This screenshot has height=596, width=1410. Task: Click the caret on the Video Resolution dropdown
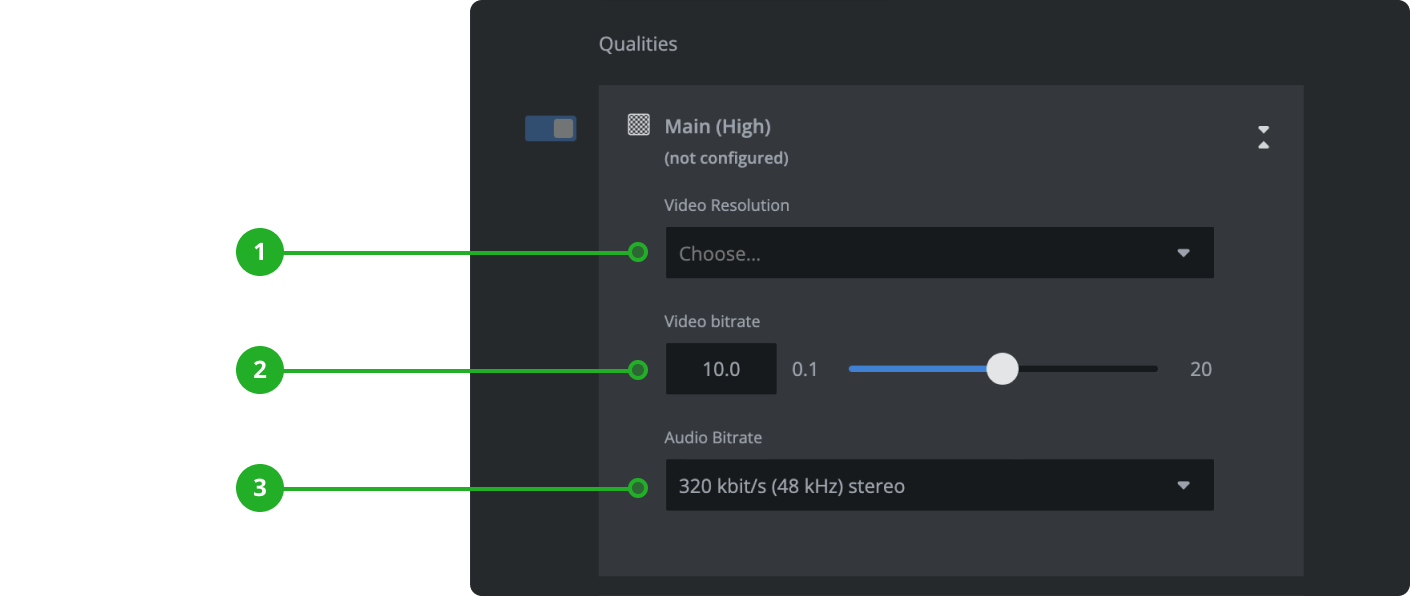(1184, 253)
